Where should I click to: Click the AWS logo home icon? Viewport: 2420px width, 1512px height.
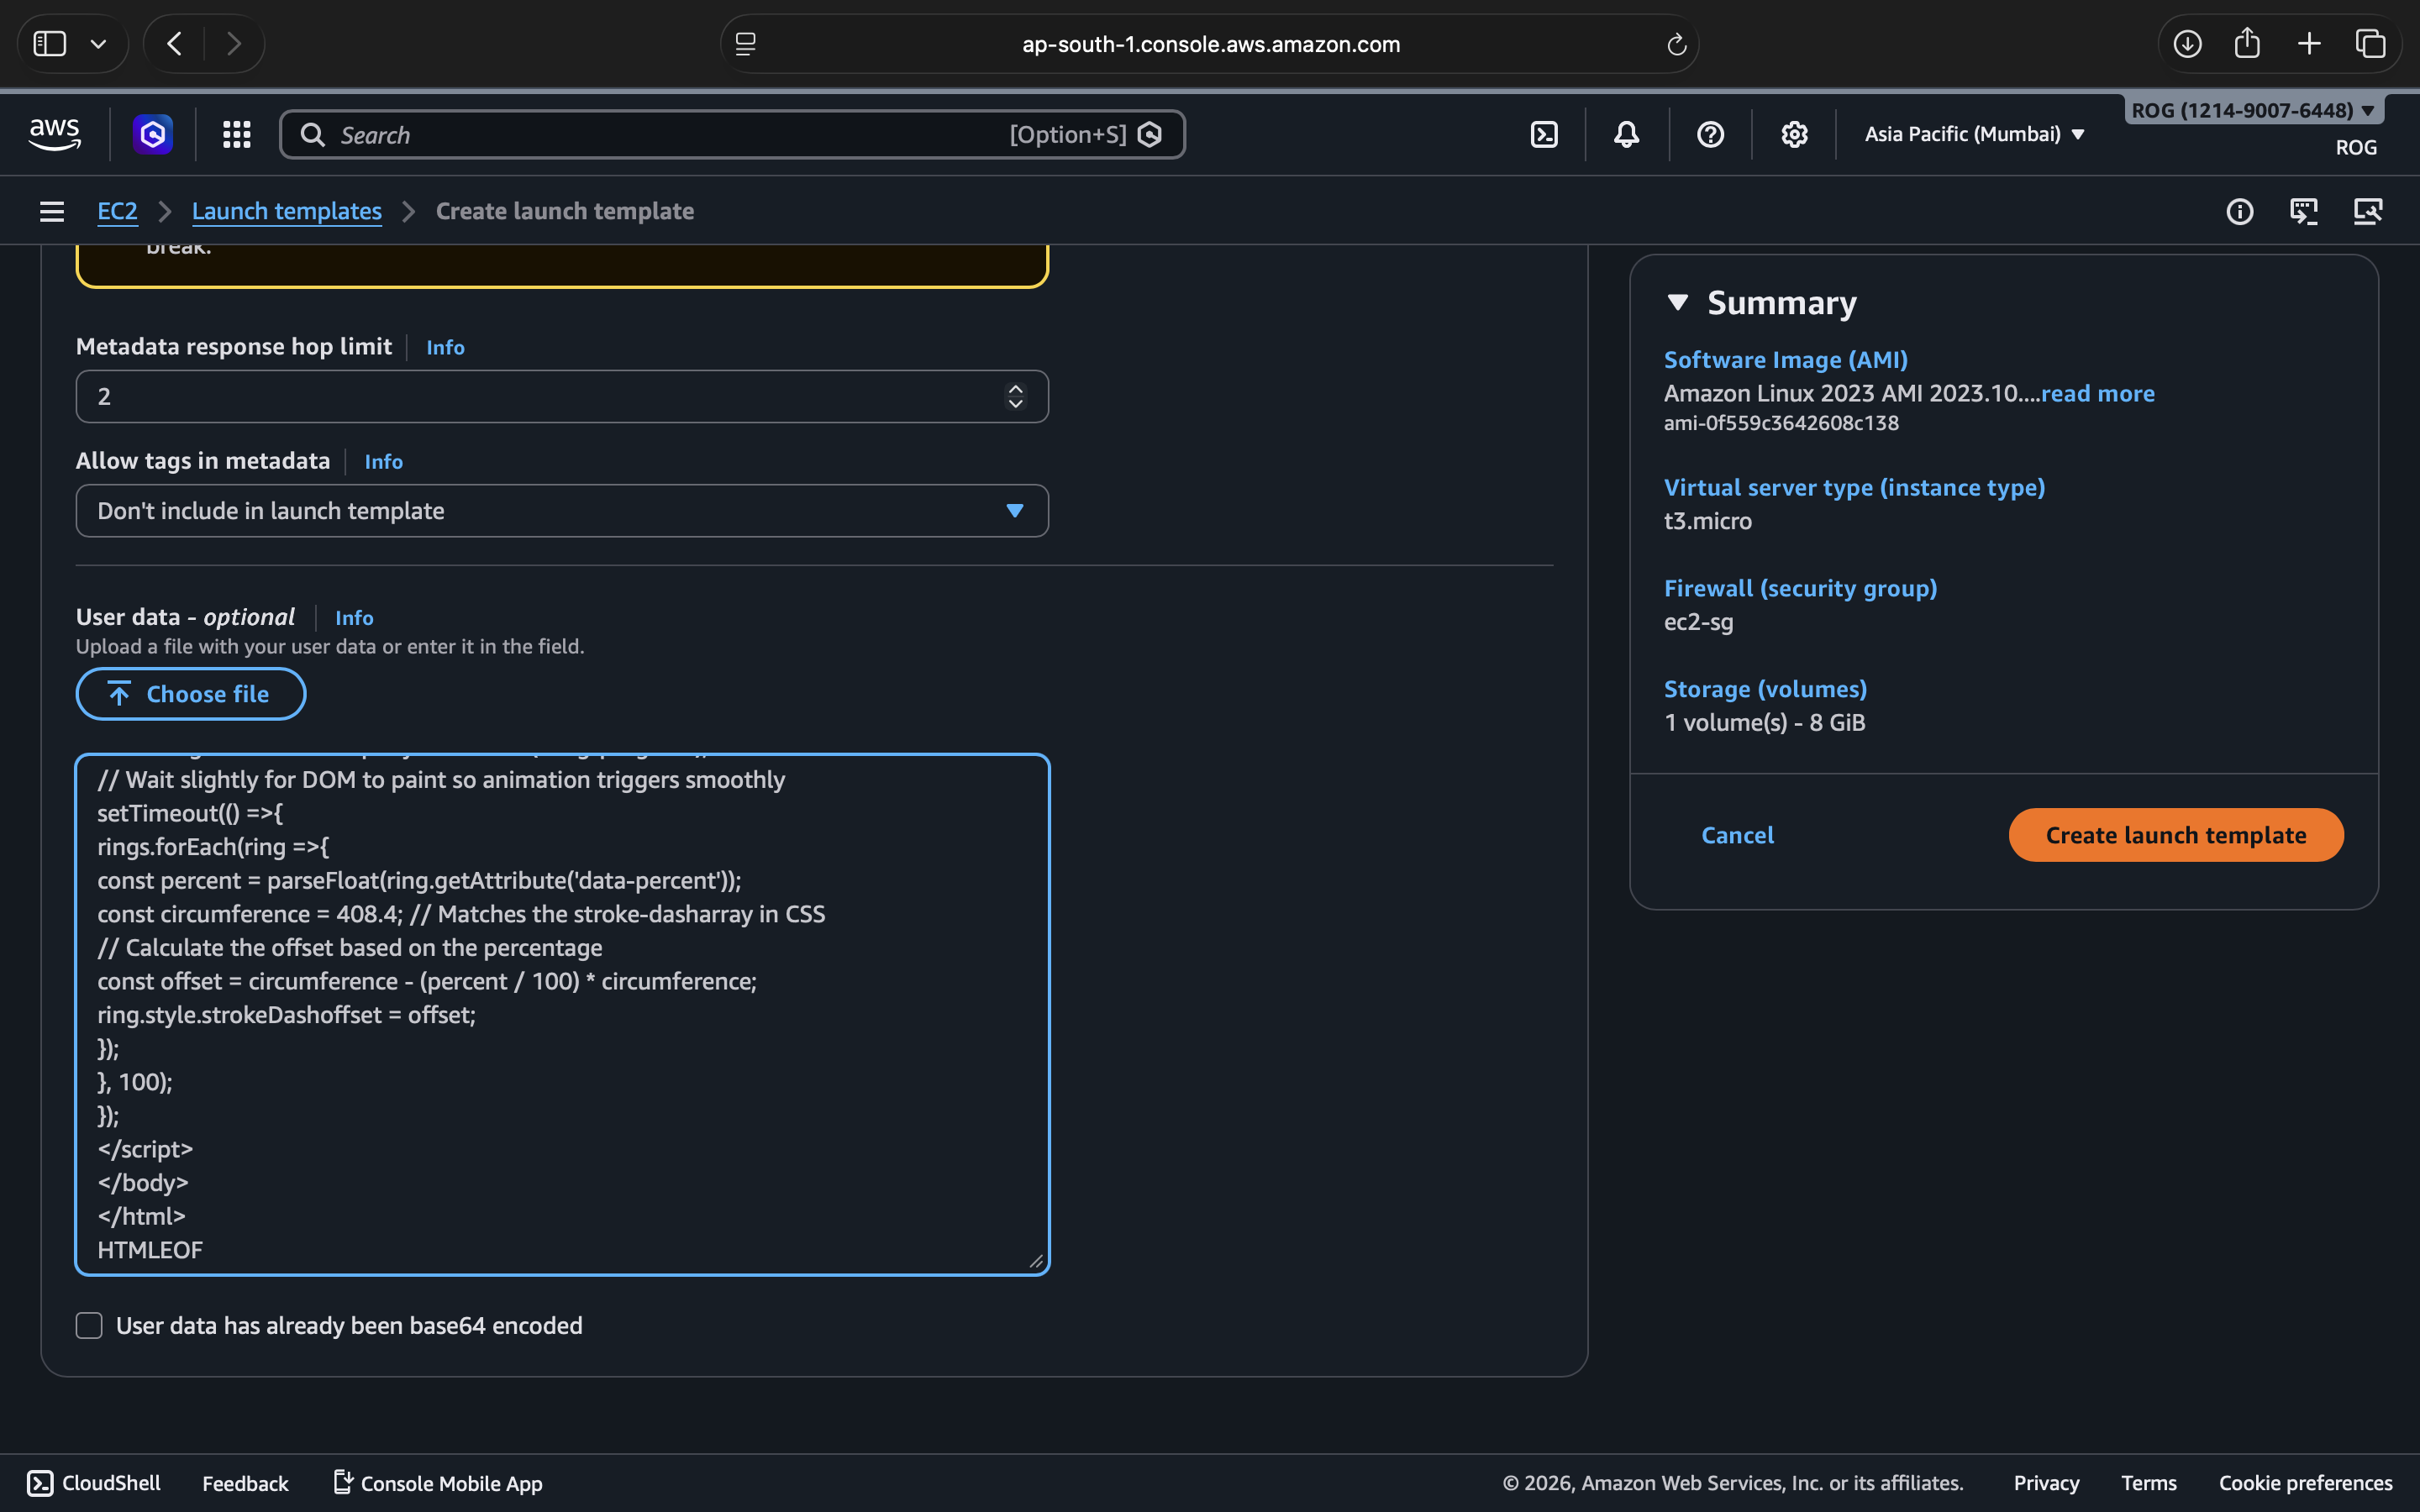55,134
